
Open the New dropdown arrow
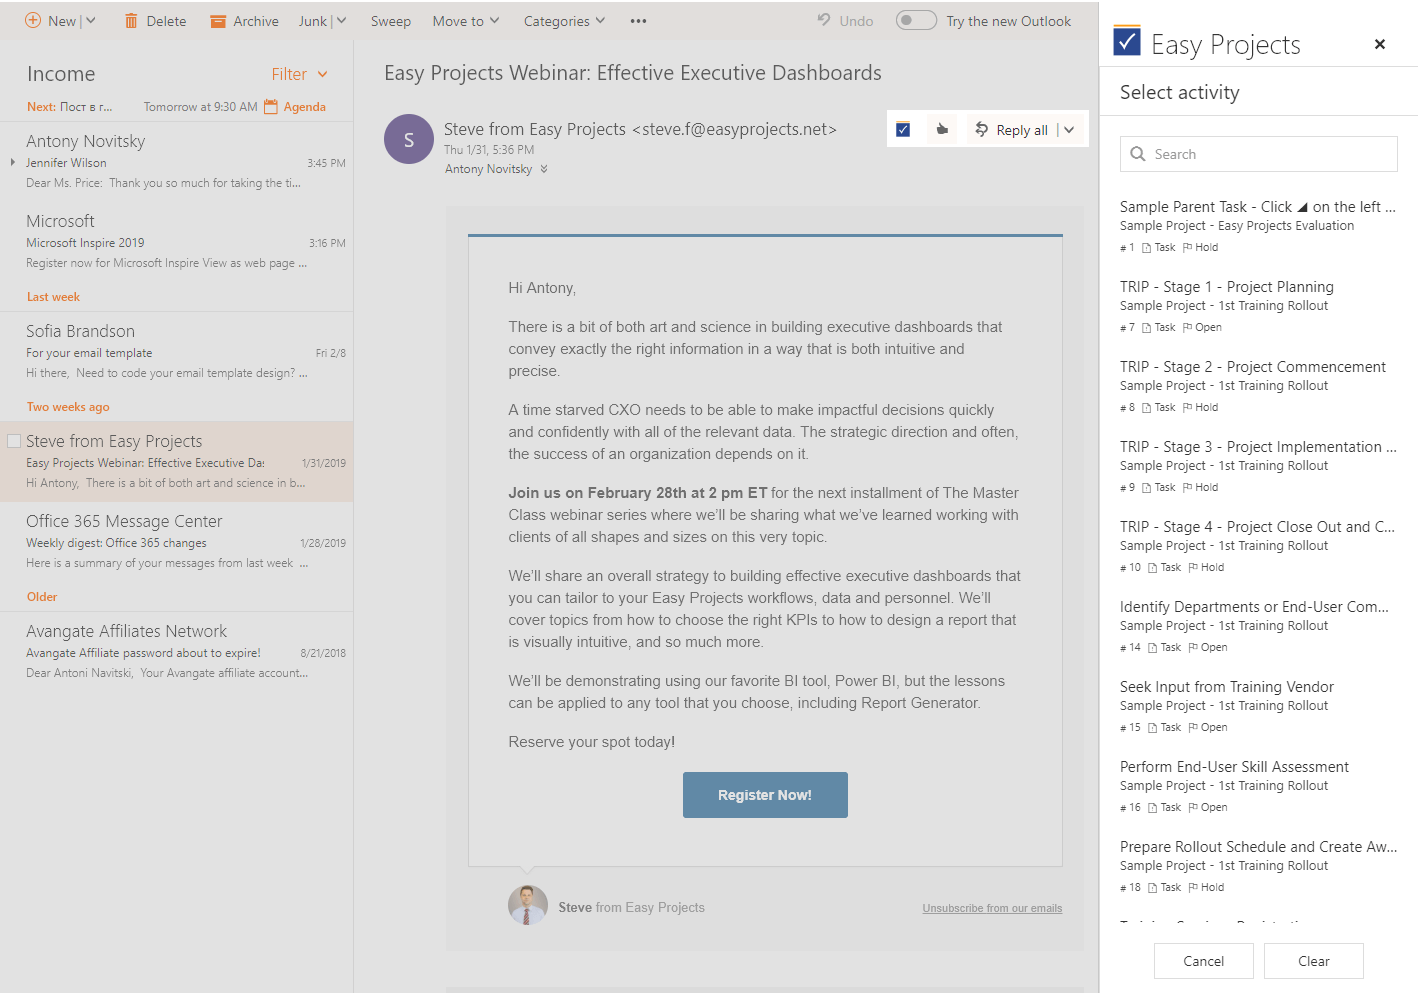click(91, 21)
